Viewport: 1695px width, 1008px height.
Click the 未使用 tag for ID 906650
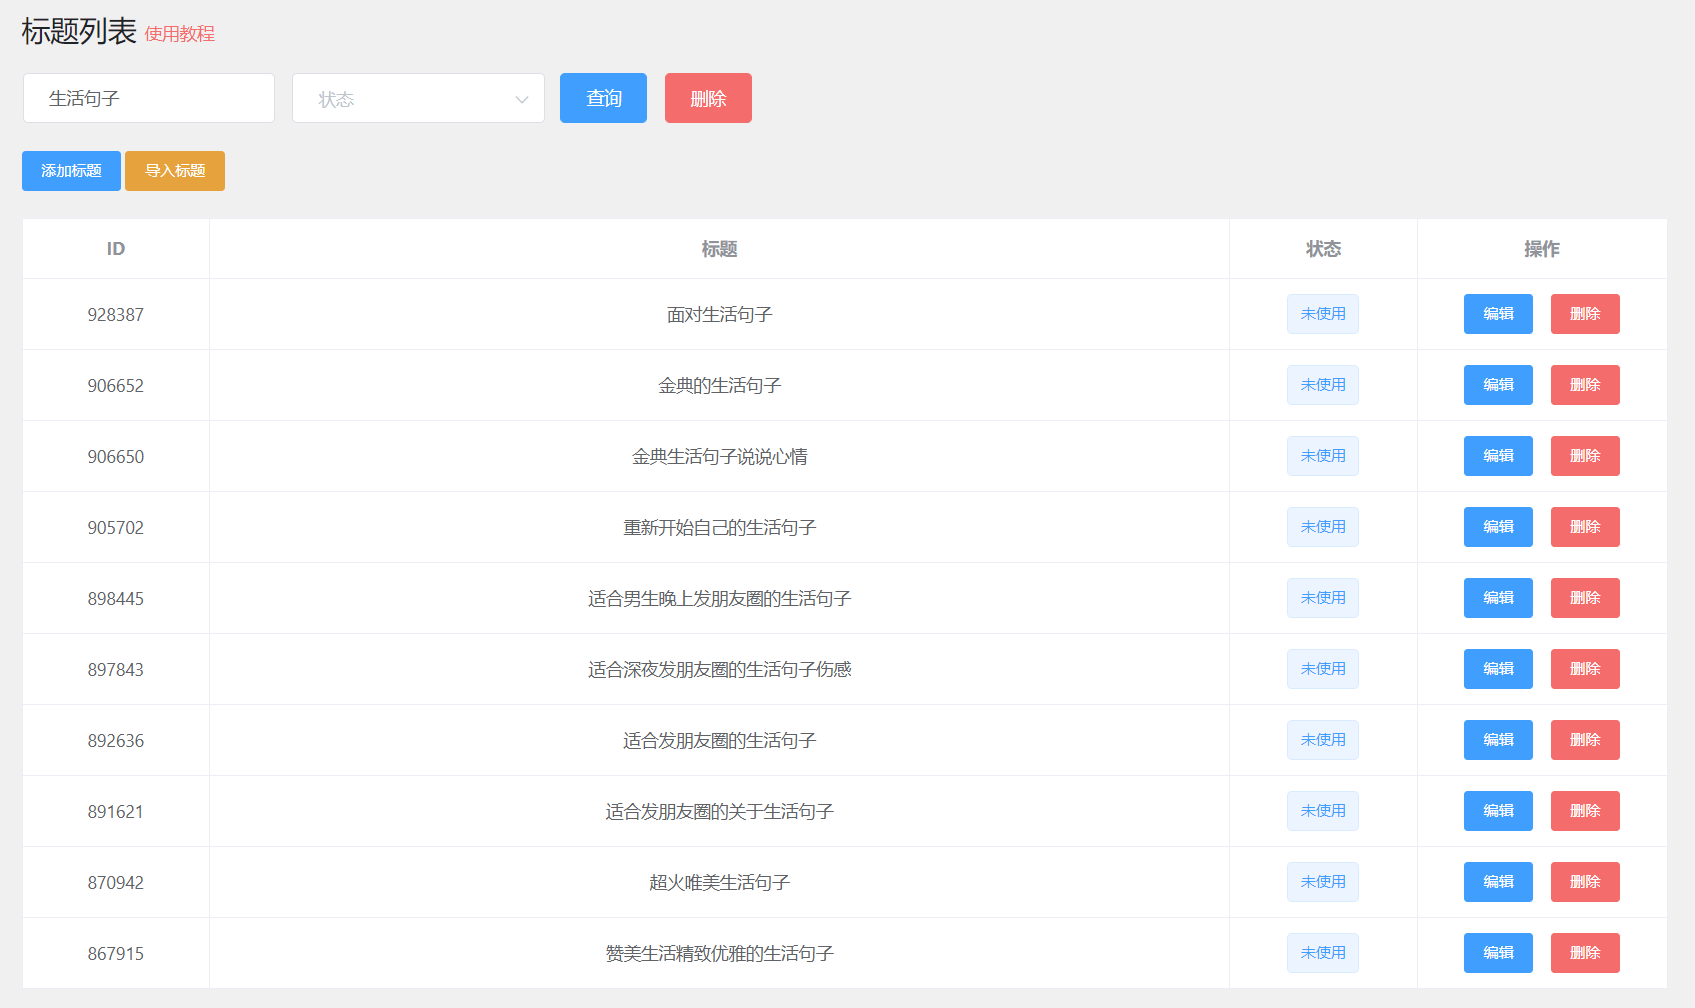[x=1323, y=456]
